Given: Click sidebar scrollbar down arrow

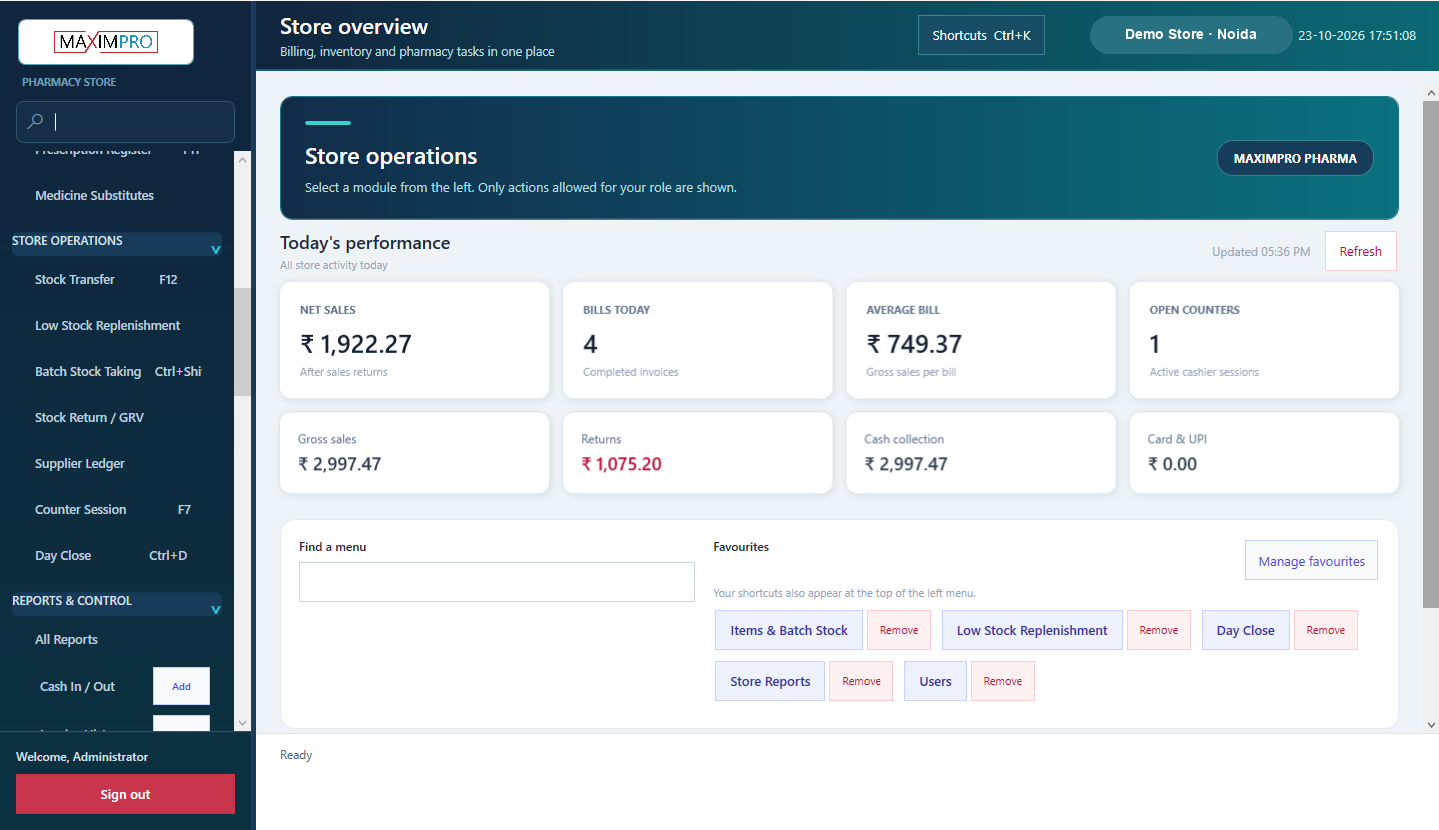Looking at the screenshot, I should pos(242,722).
